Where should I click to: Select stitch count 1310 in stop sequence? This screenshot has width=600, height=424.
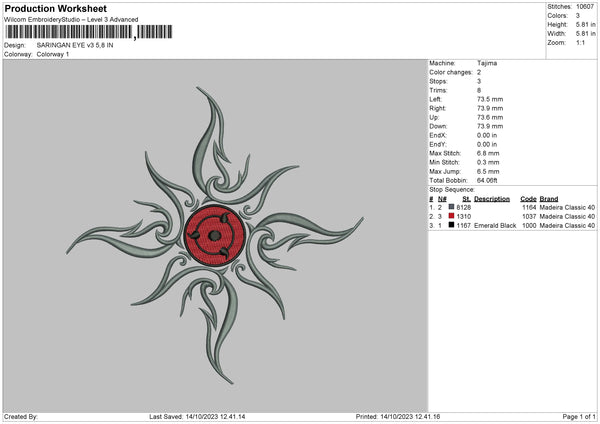[463, 217]
